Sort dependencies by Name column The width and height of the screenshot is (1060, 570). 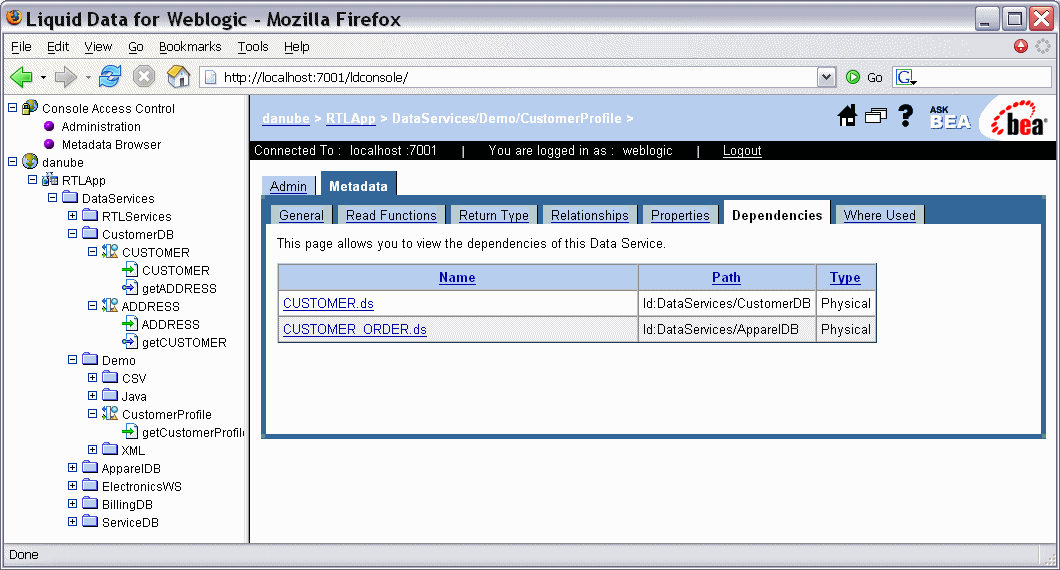tap(457, 277)
